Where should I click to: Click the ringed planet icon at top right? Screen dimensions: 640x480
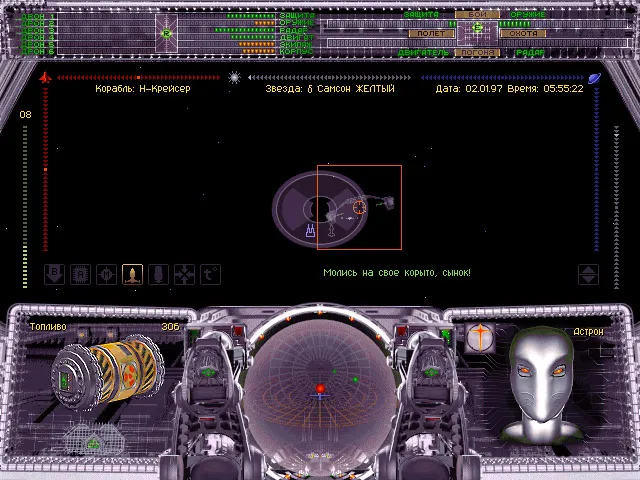tap(594, 77)
